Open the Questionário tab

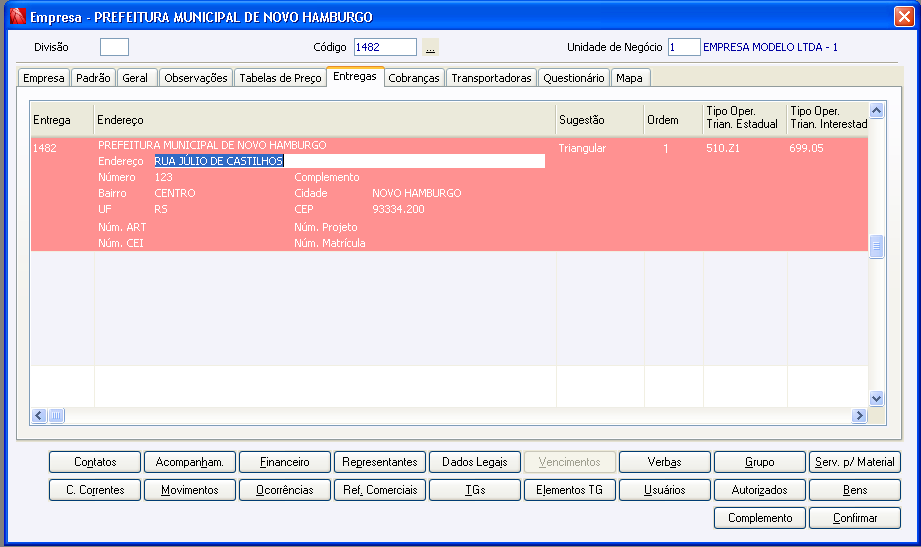click(x=574, y=78)
